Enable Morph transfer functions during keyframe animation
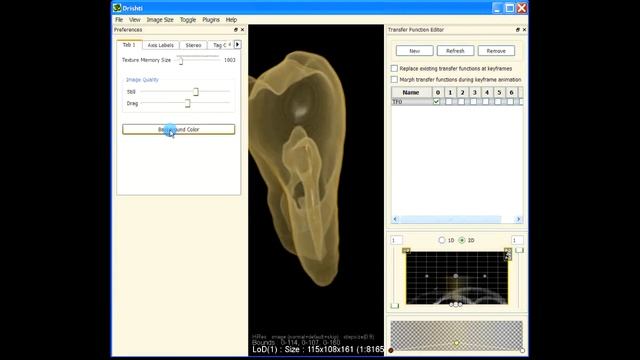This screenshot has height=360, width=640. point(394,80)
